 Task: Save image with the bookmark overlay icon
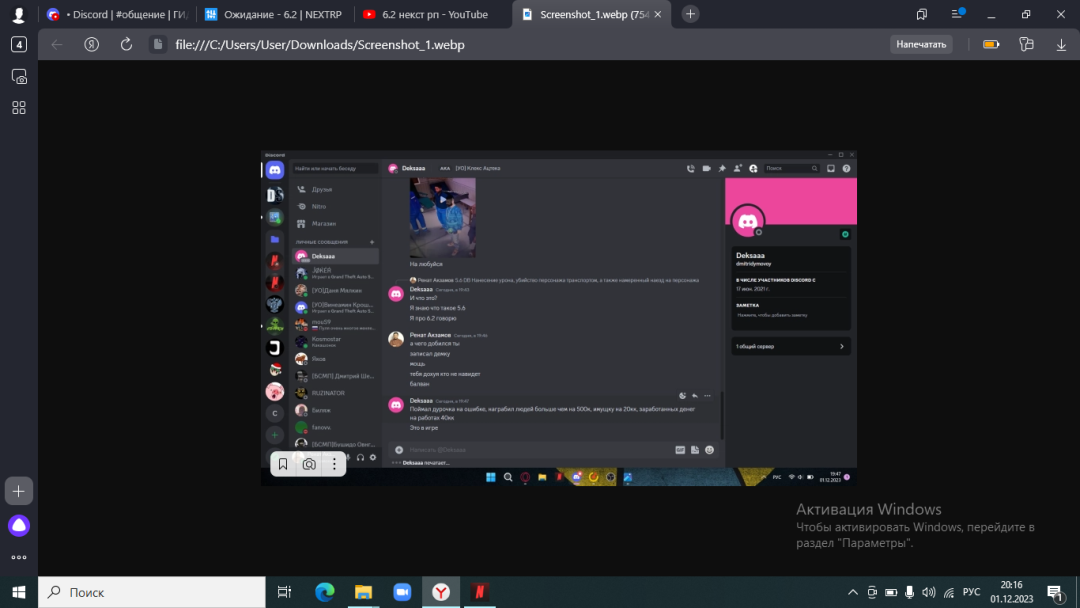[283, 464]
